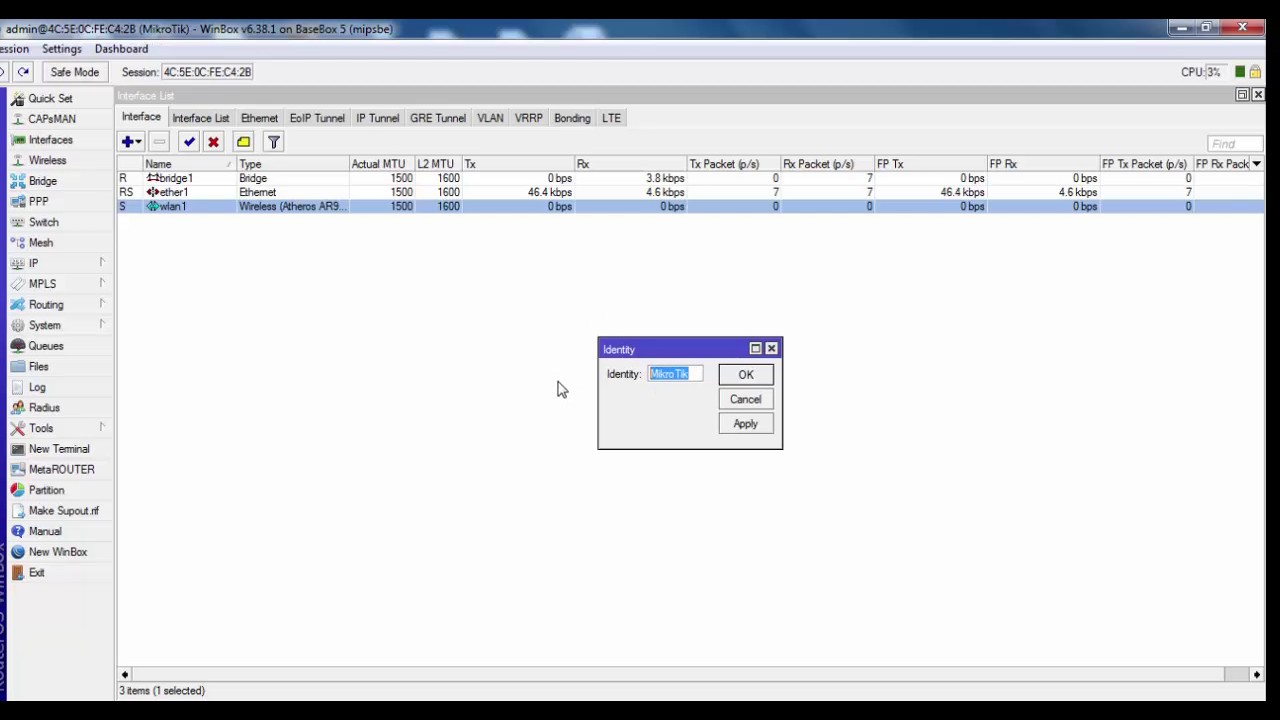The height and width of the screenshot is (720, 1280).
Task: Open column selector dropdown arrow in table header
Action: 1256,164
